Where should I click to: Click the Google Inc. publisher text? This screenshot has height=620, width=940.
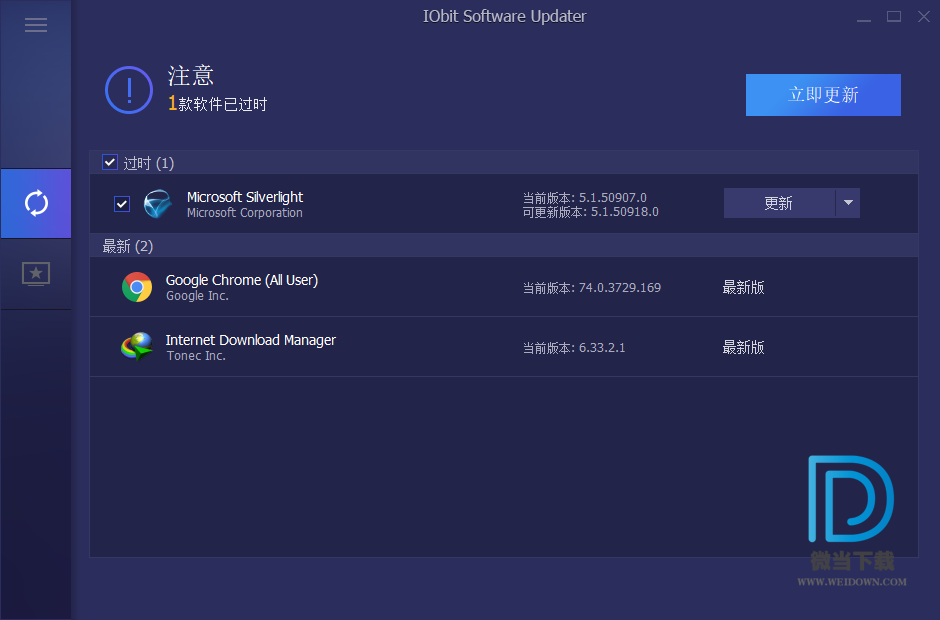[197, 296]
